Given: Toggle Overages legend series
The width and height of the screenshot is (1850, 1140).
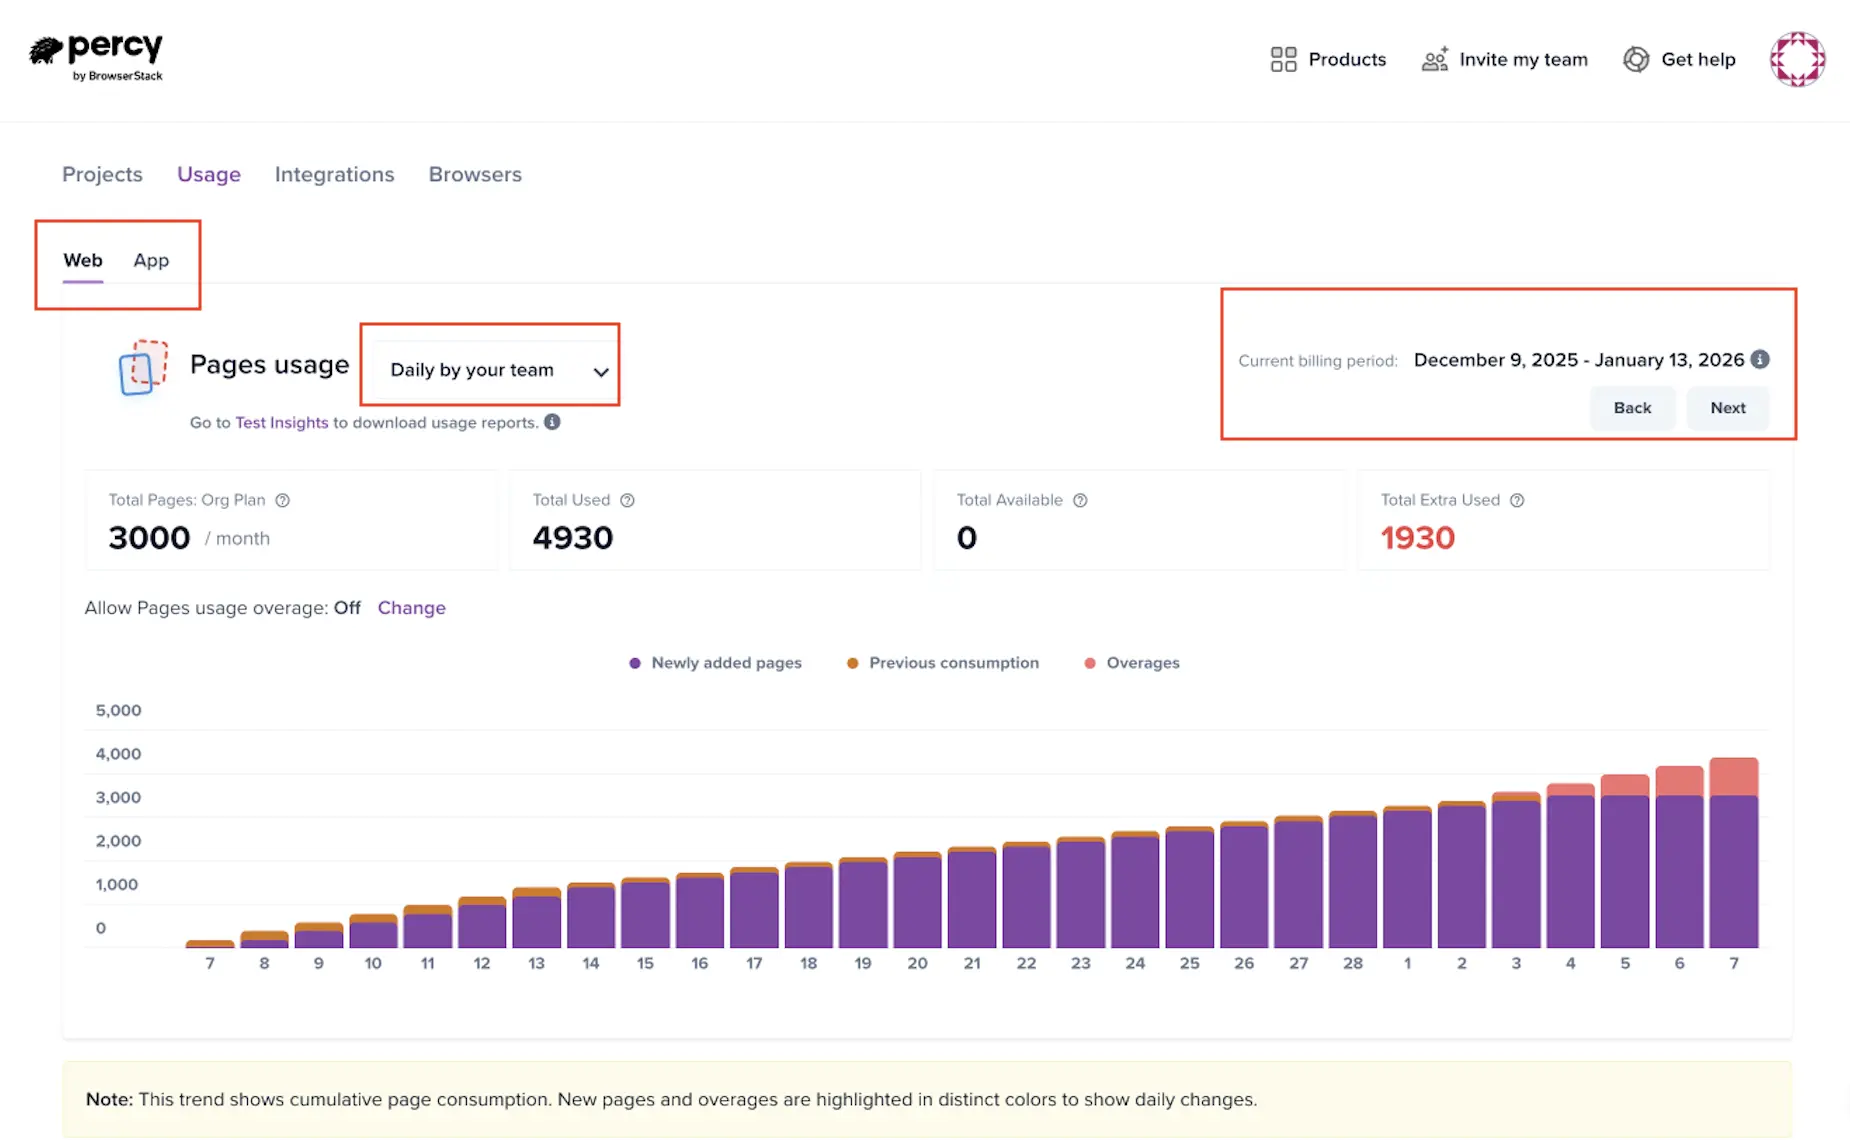Looking at the screenshot, I should point(1132,663).
